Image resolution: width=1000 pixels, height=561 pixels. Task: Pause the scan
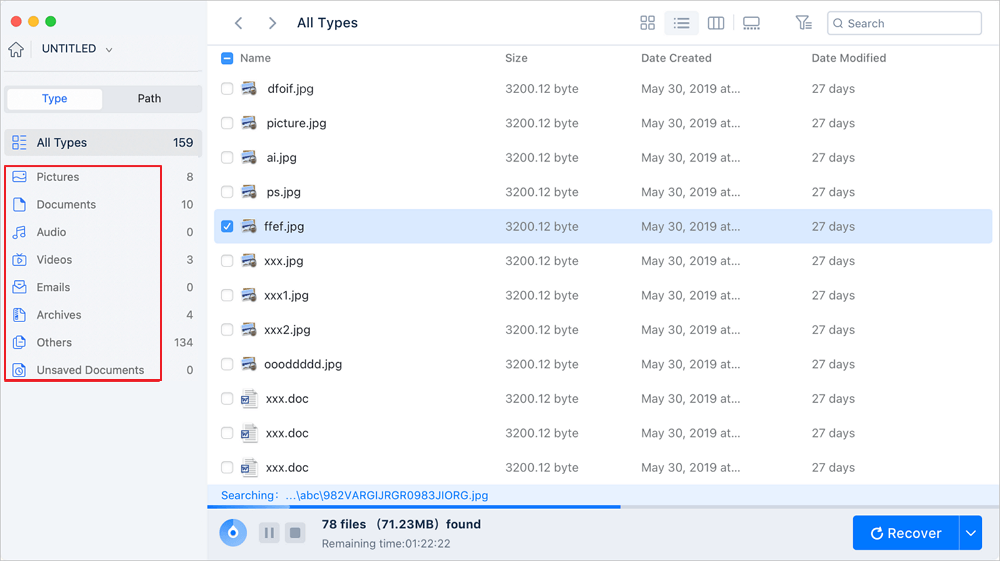[269, 533]
